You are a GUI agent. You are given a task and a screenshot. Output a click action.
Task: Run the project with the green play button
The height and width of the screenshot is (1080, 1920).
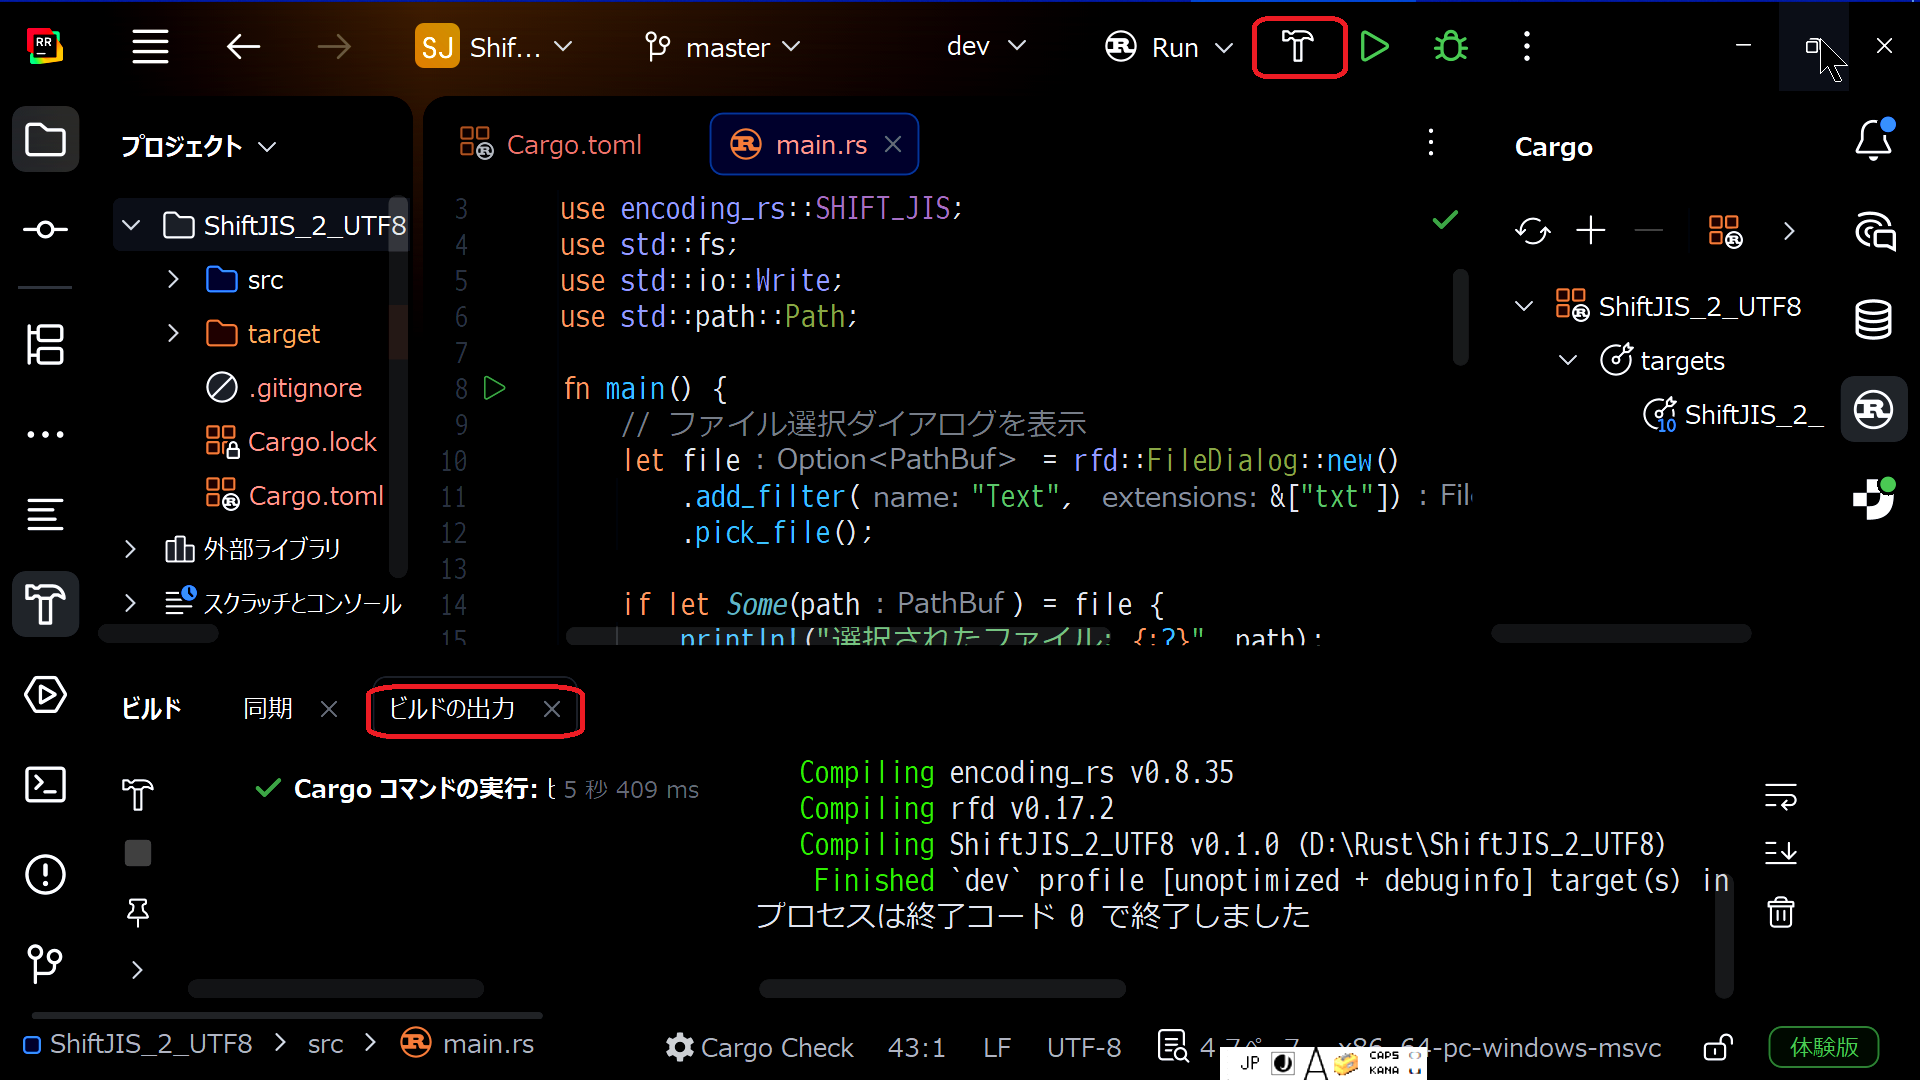[1375, 47]
